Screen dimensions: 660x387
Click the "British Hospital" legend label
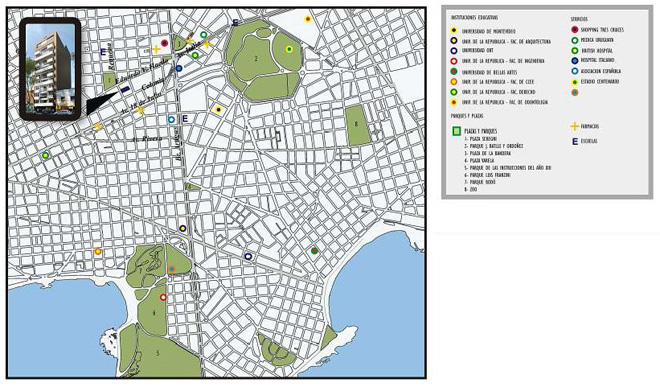click(x=596, y=50)
